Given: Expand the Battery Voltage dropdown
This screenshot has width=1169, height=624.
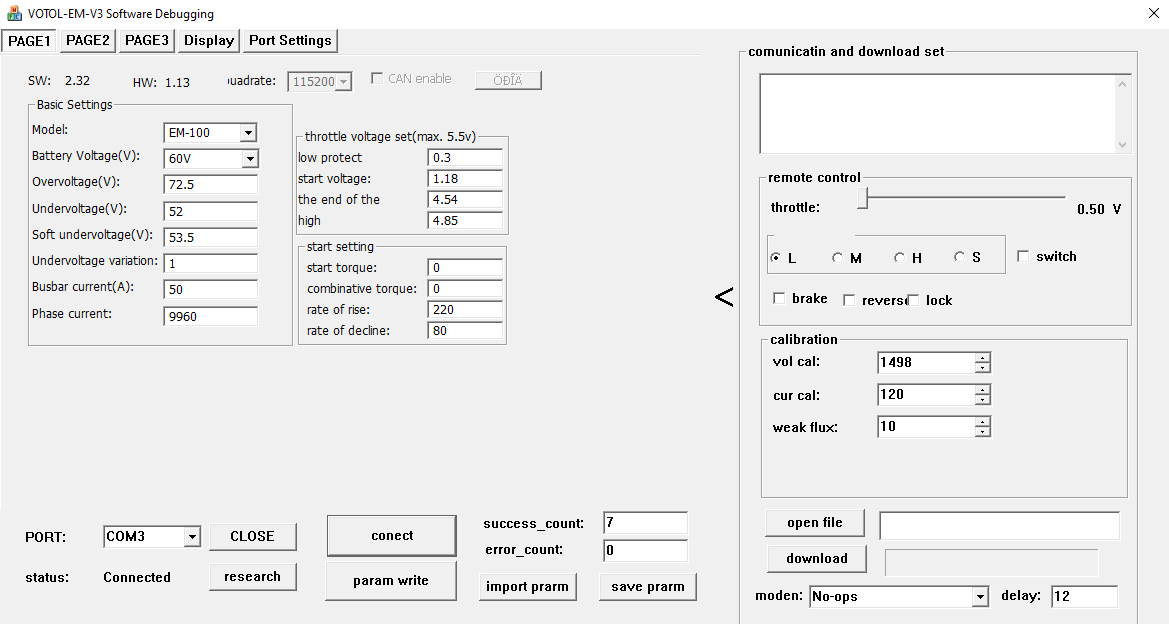Looking at the screenshot, I should click(x=248, y=159).
